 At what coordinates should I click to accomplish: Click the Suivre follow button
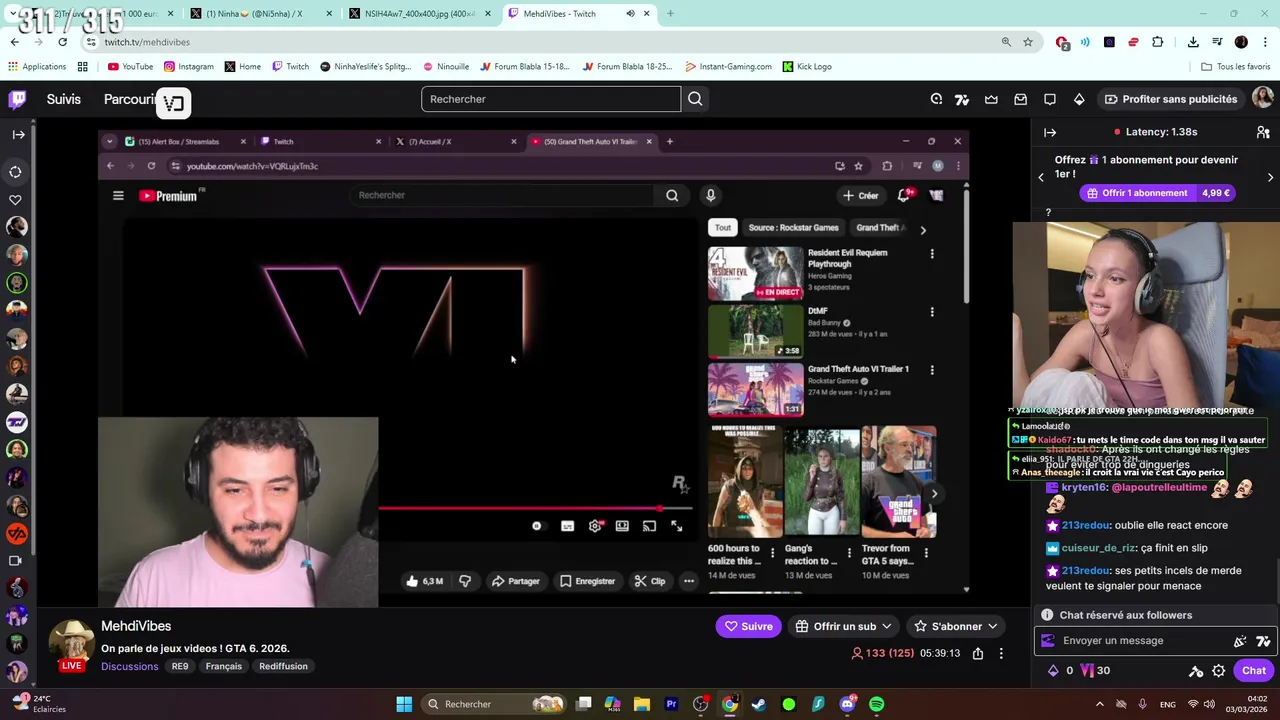pyautogui.click(x=748, y=626)
